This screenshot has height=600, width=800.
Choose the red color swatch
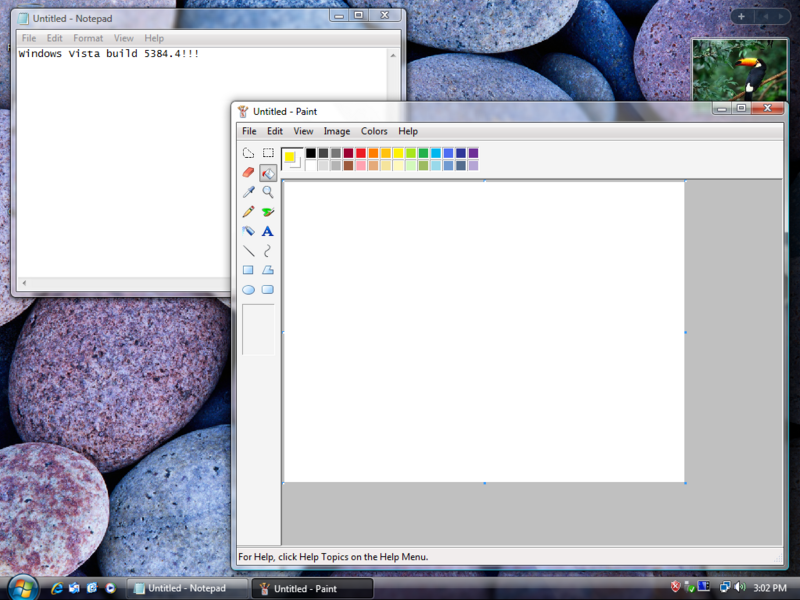click(361, 153)
